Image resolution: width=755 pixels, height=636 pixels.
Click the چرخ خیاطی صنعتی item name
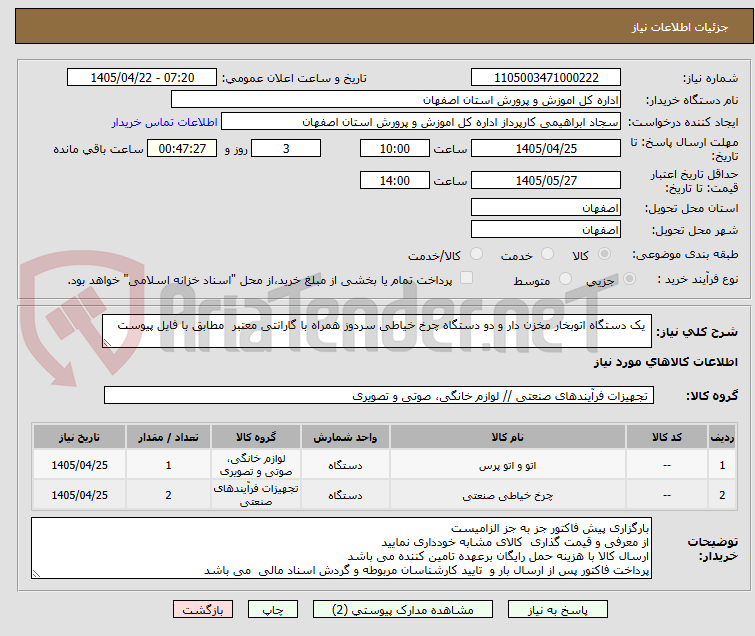(x=508, y=495)
